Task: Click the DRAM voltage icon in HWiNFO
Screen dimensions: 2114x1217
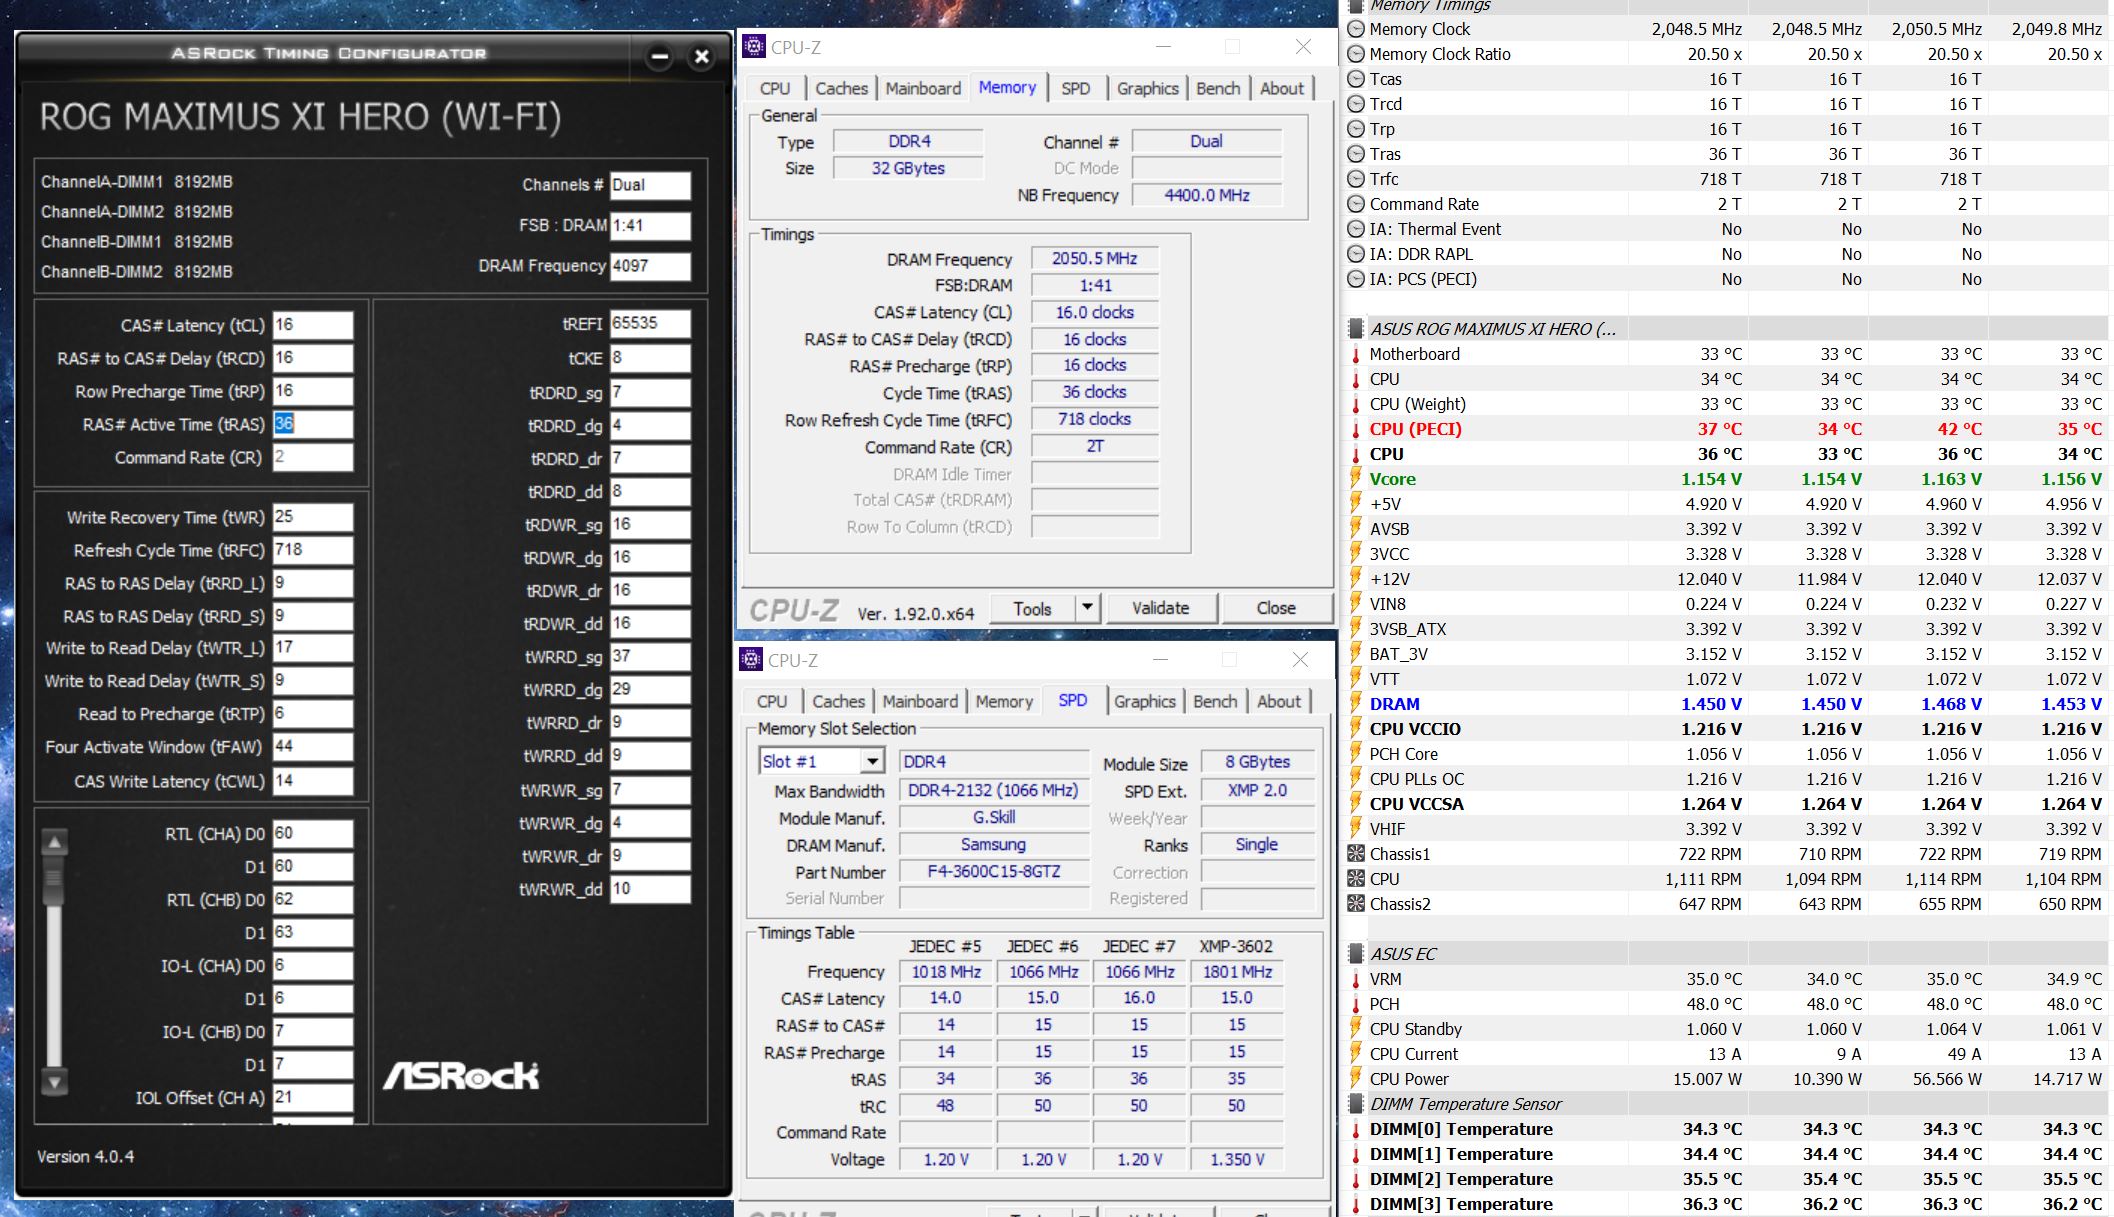Action: tap(1357, 704)
